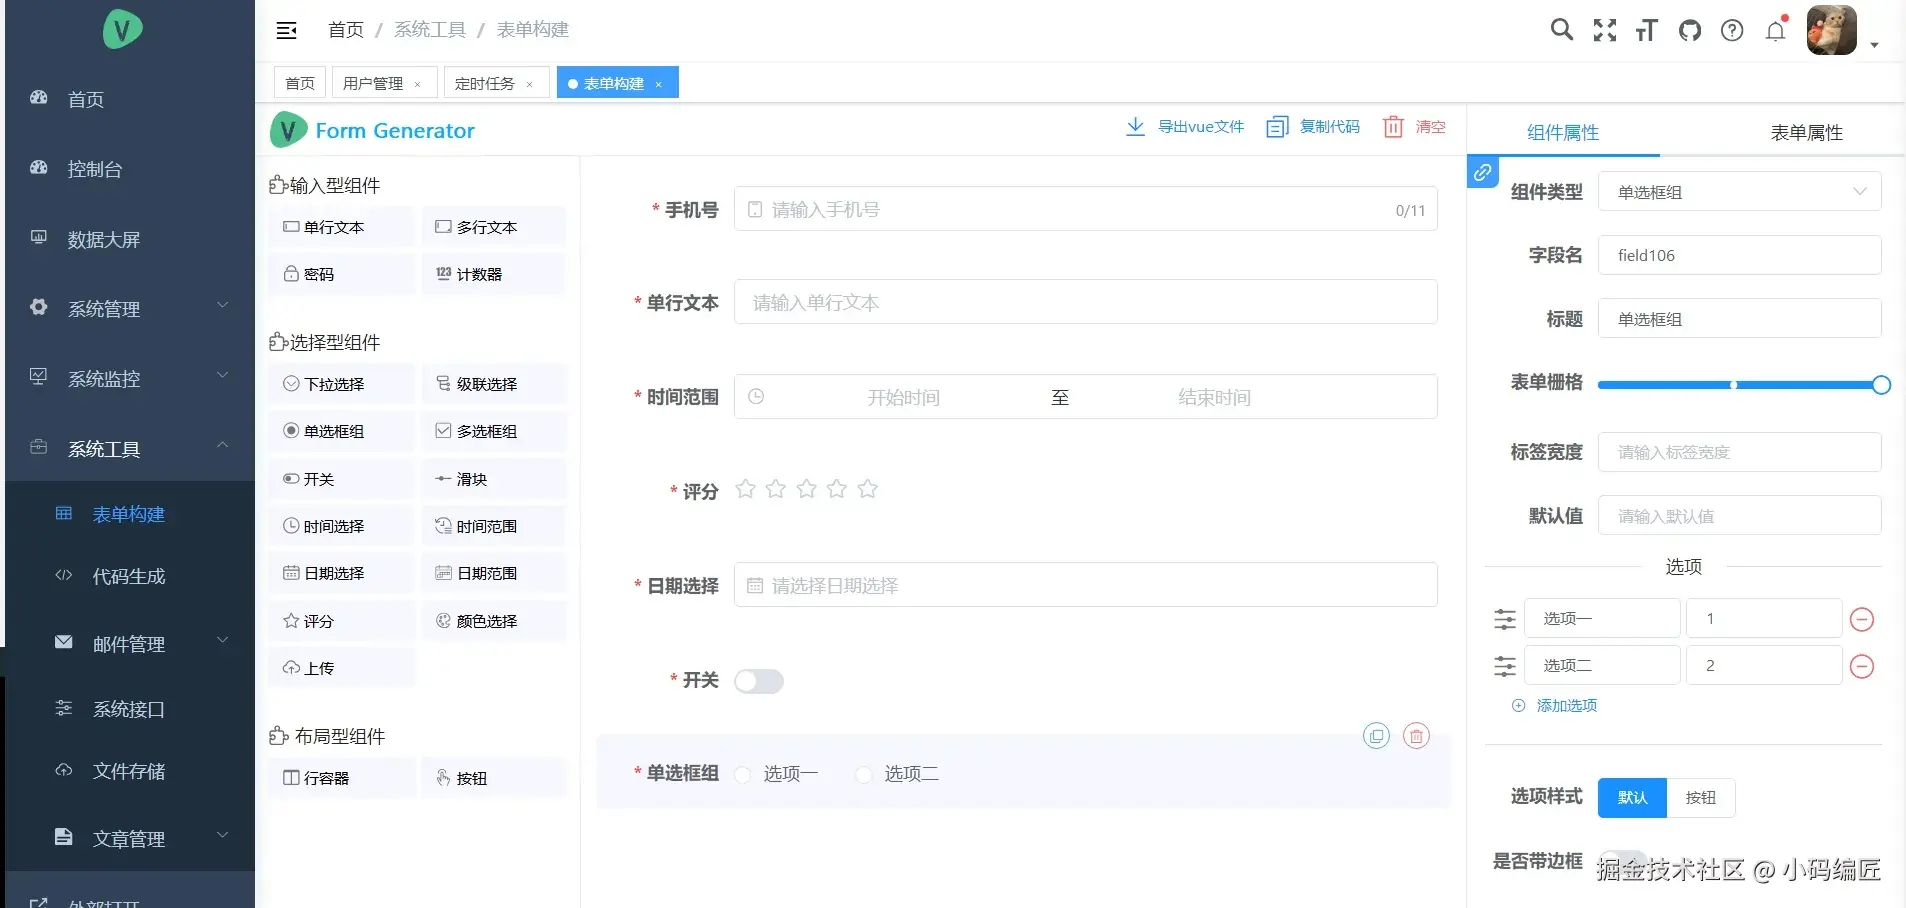The height and width of the screenshot is (908, 1906).
Task: Add the 计数器 component
Action: pyautogui.click(x=494, y=274)
